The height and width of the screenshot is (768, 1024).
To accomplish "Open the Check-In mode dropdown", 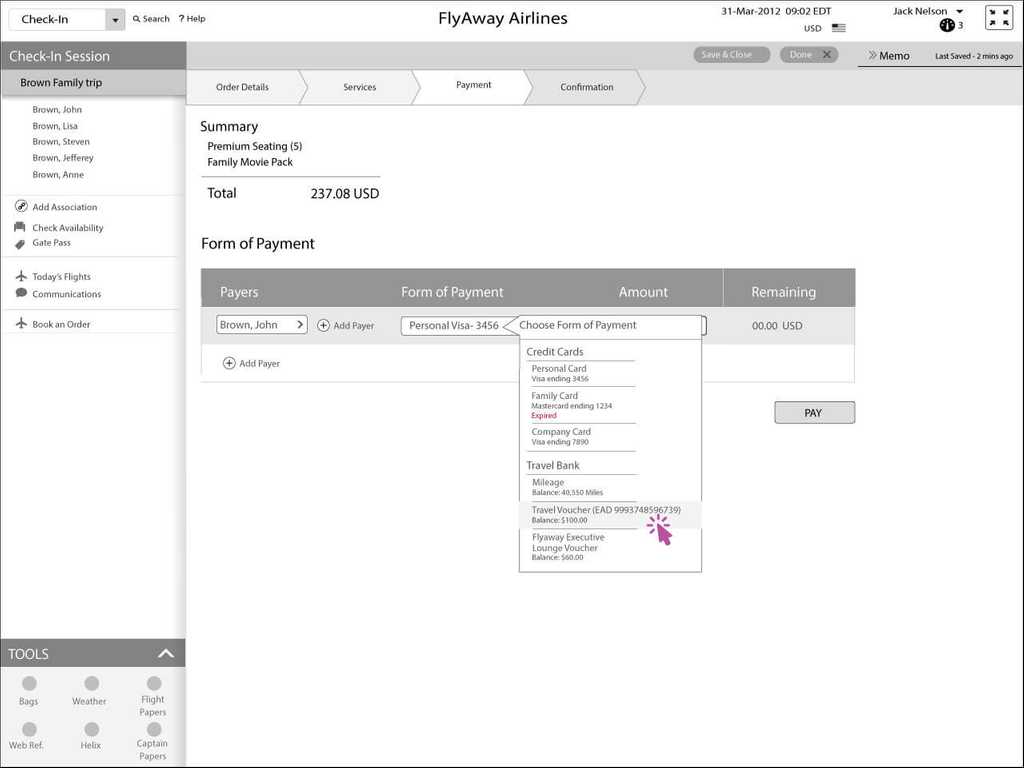I will pos(114,20).
